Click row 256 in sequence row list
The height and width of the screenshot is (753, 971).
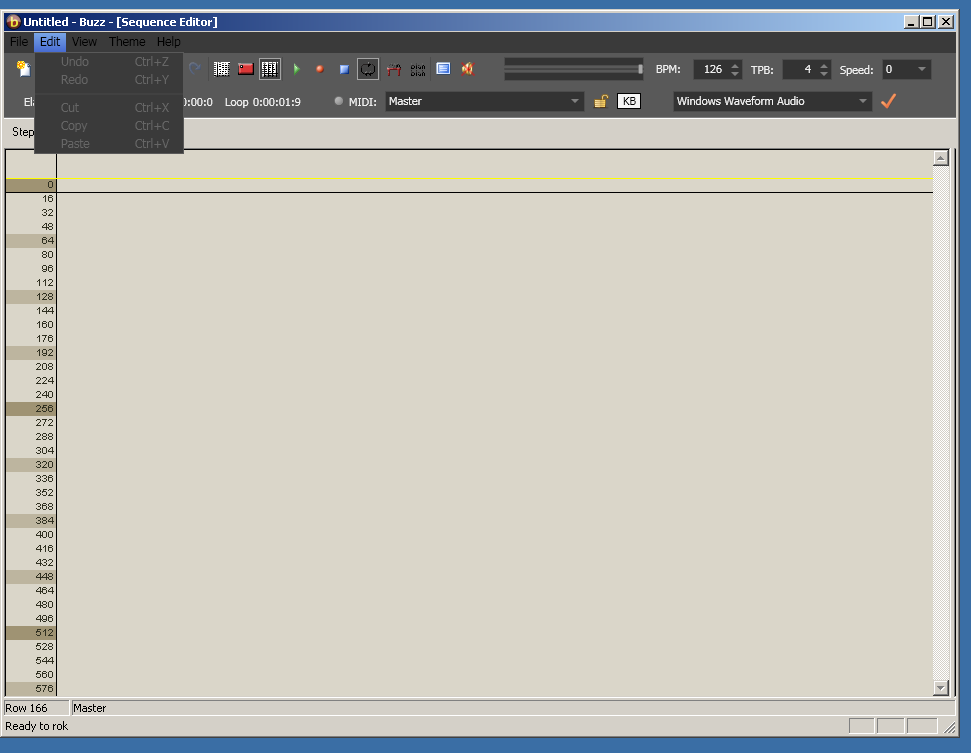(31, 409)
